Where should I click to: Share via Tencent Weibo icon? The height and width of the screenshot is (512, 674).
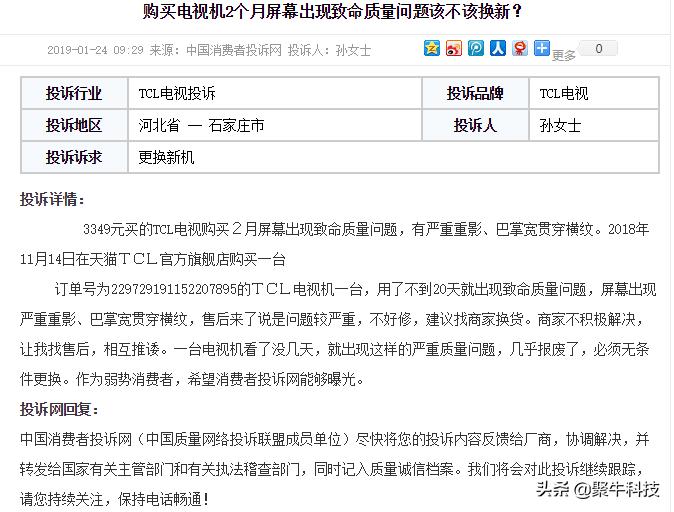tap(475, 48)
